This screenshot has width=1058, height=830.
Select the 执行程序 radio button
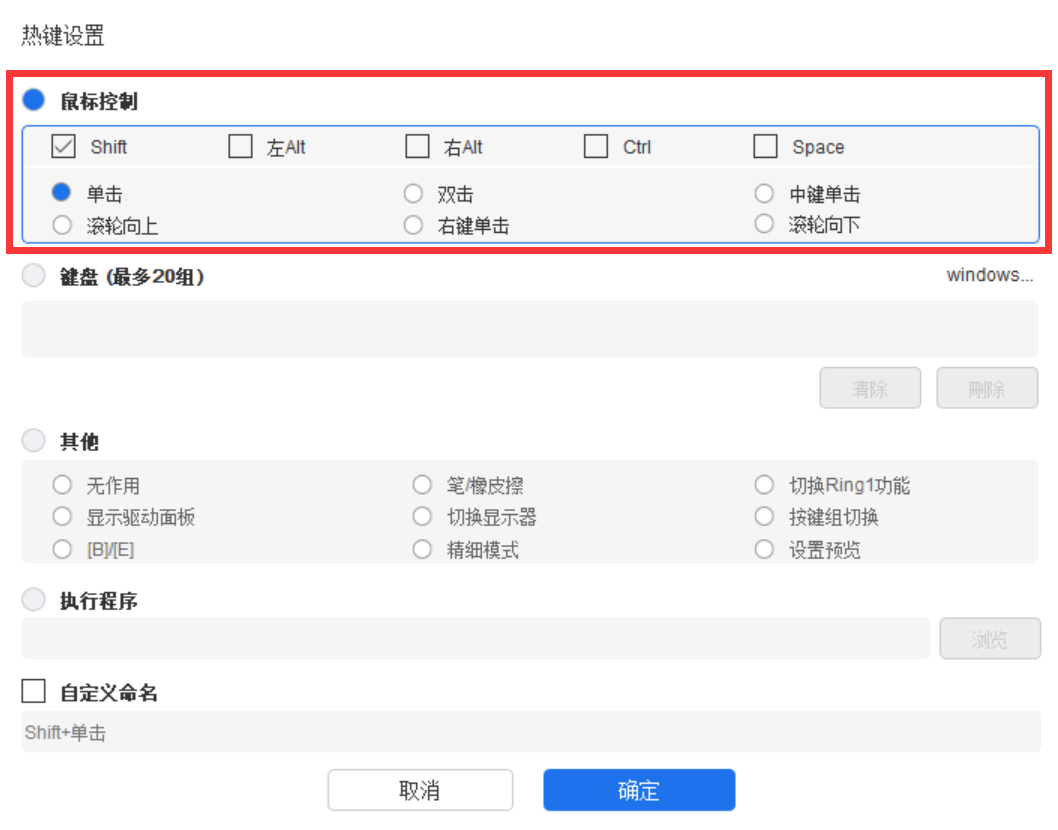pos(34,600)
